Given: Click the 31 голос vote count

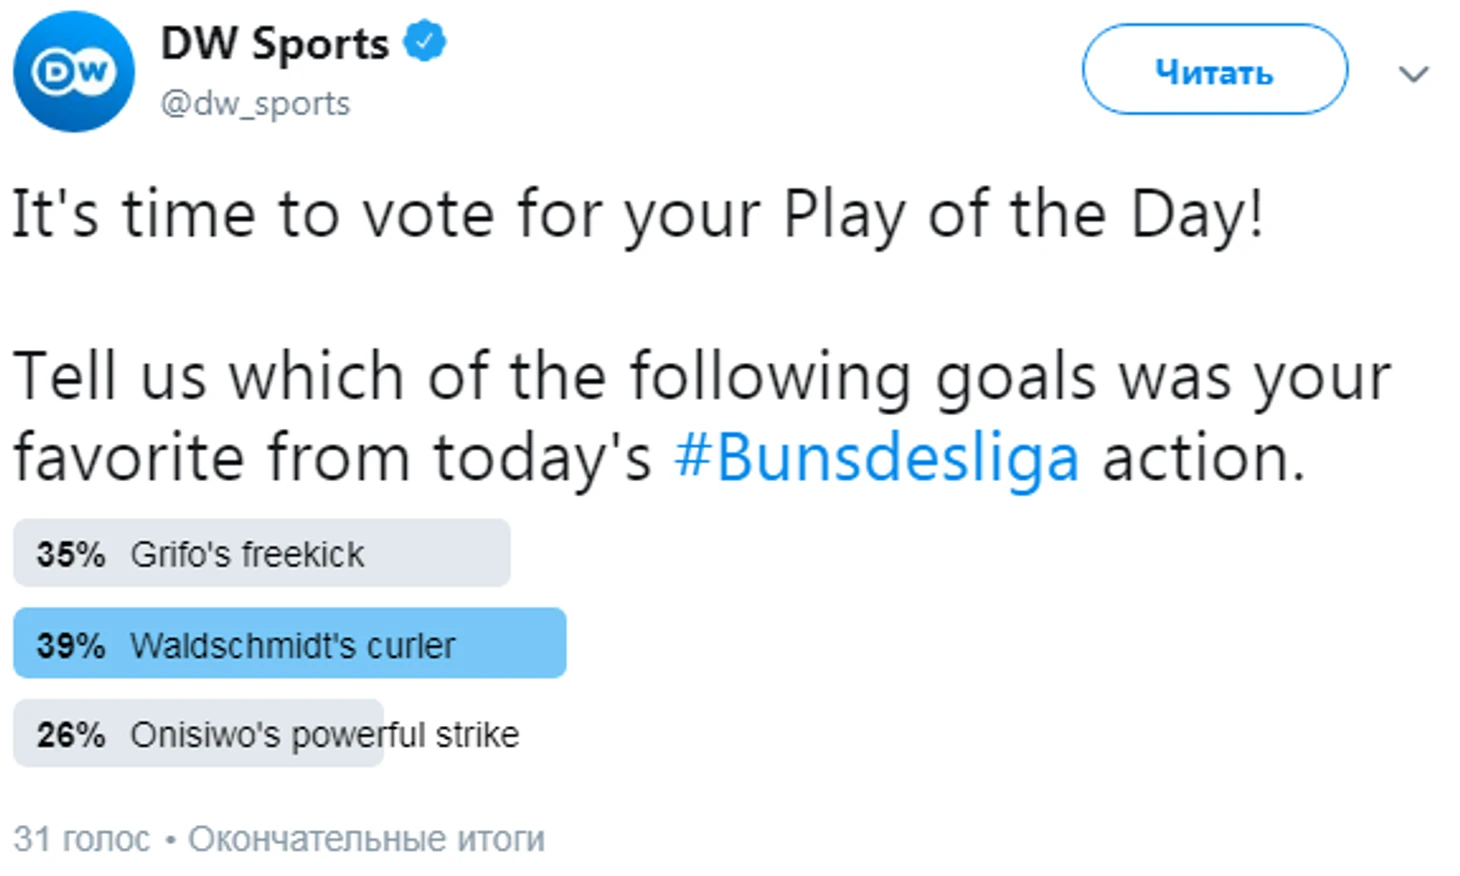Looking at the screenshot, I should (x=81, y=838).
